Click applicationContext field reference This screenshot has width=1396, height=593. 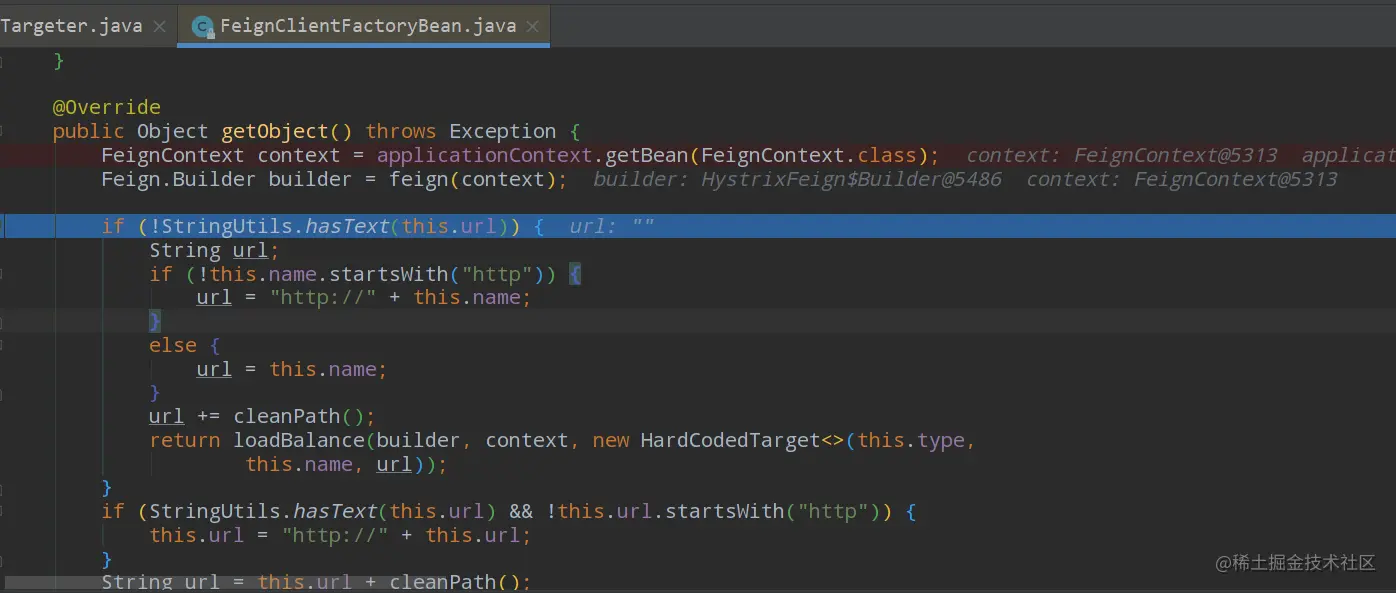tap(485, 155)
